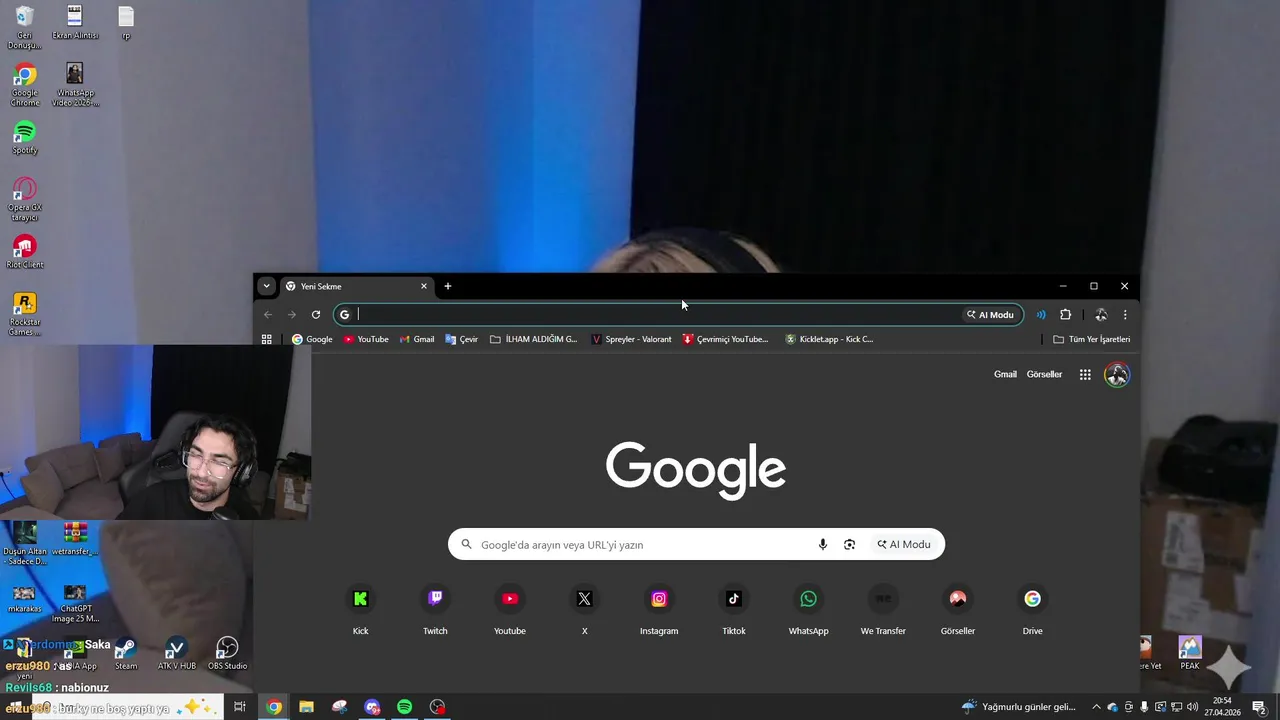The image size is (1280, 720).
Task: Click the media control icon in Chrome toolbar
Action: tap(1041, 314)
